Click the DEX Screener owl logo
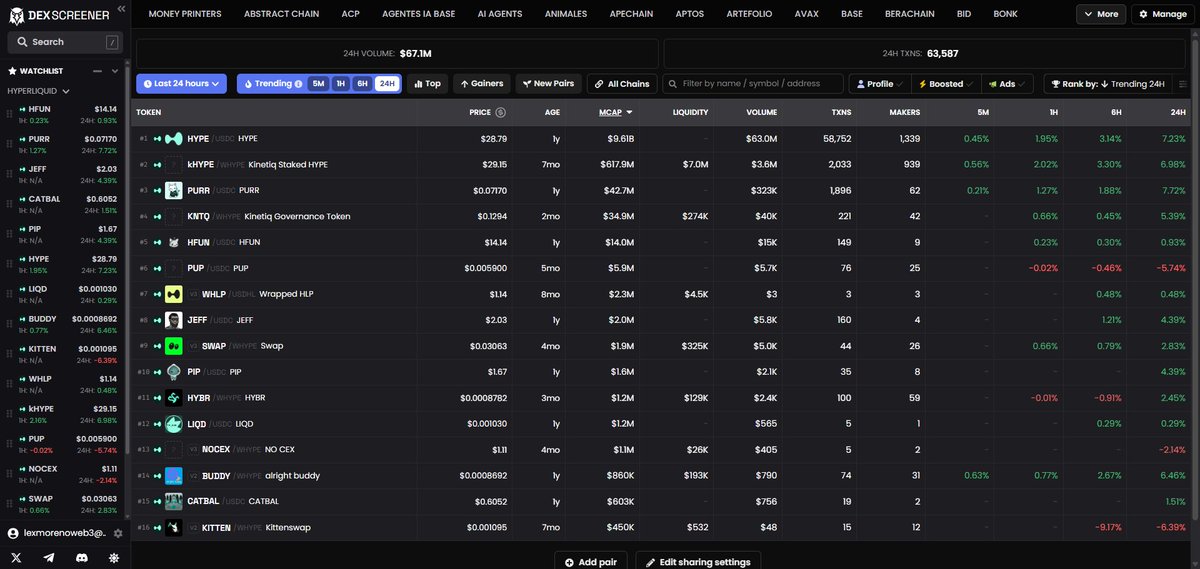 17,14
